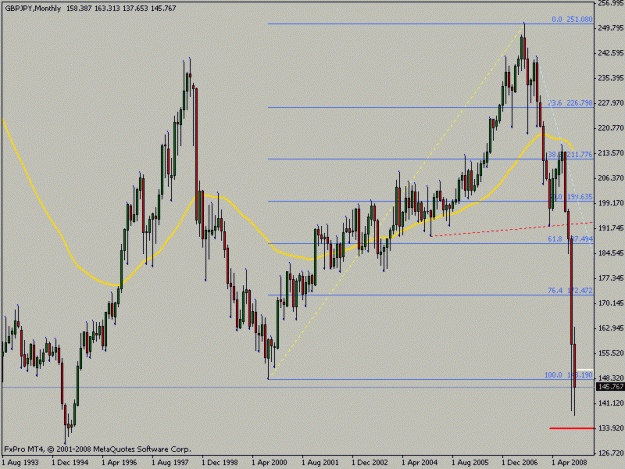Image resolution: width=625 pixels, height=469 pixels.
Task: Click the 220.770 price axis value
Action: 610,128
